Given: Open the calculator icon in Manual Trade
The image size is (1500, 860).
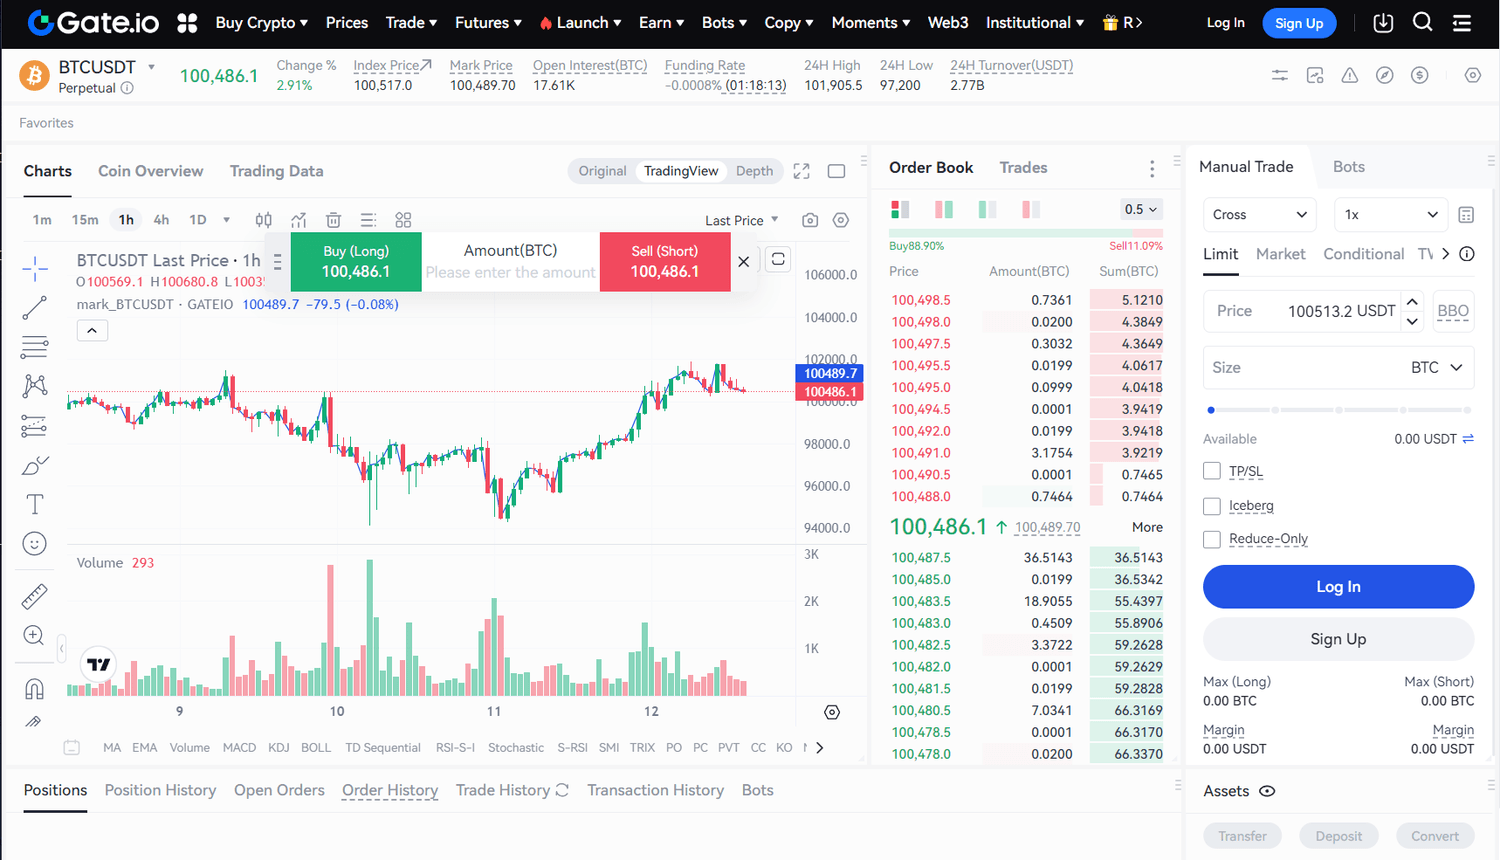Looking at the screenshot, I should (x=1466, y=215).
